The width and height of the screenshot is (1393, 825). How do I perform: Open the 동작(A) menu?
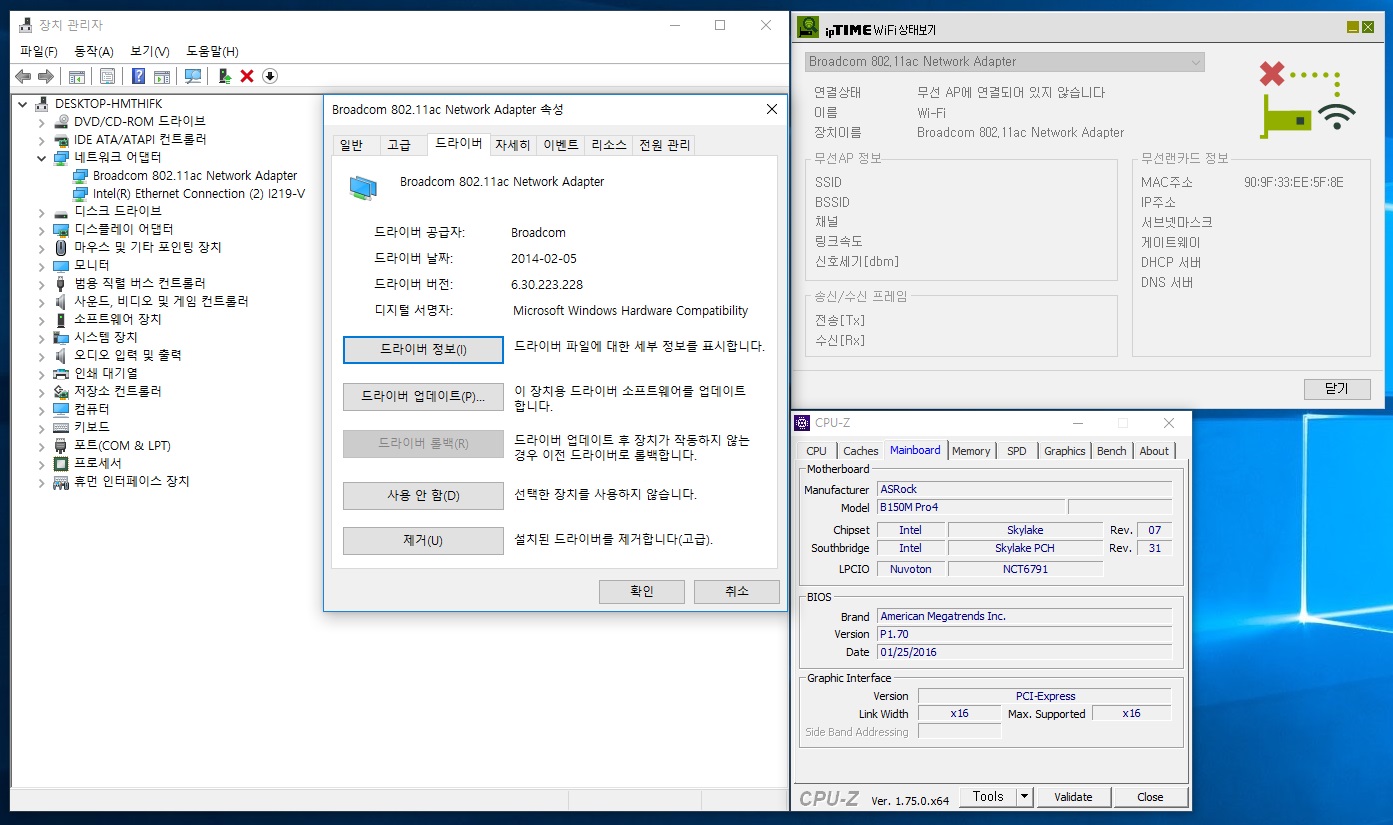(x=94, y=51)
